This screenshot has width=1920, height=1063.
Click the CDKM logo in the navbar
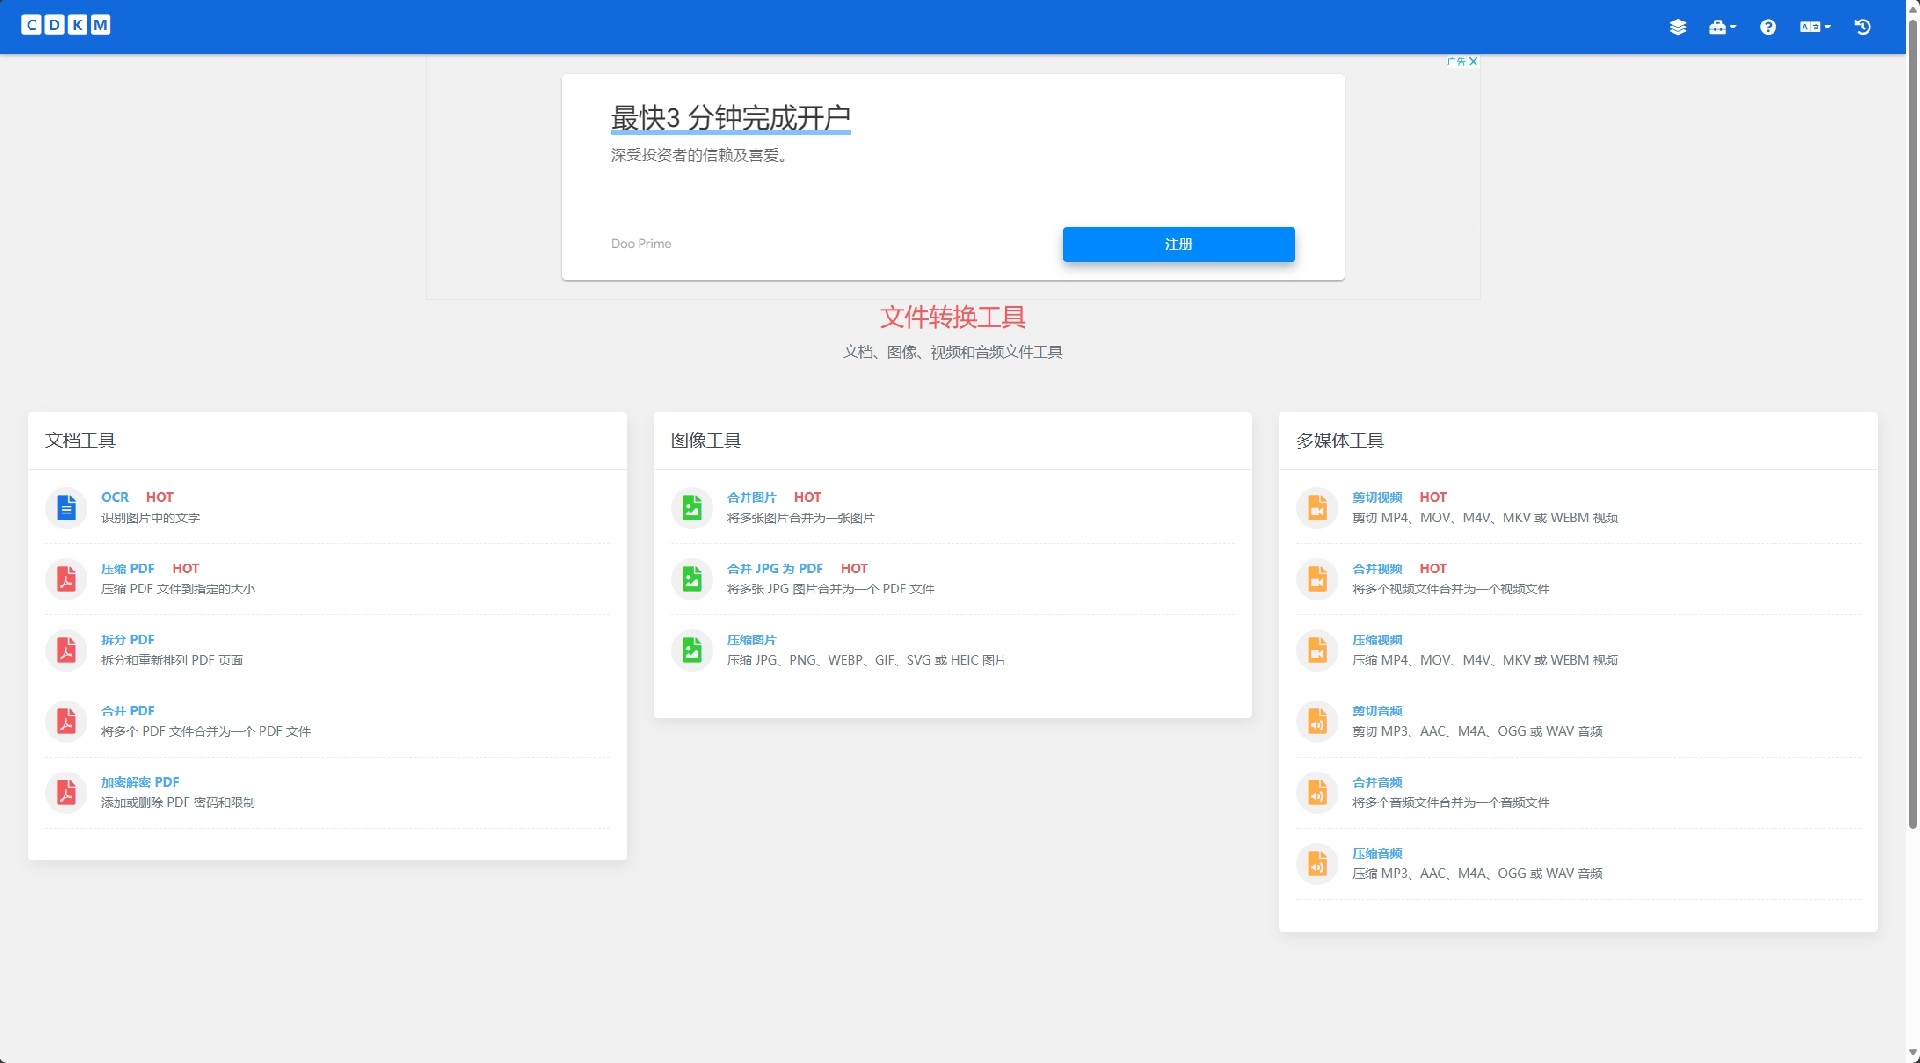coord(66,25)
